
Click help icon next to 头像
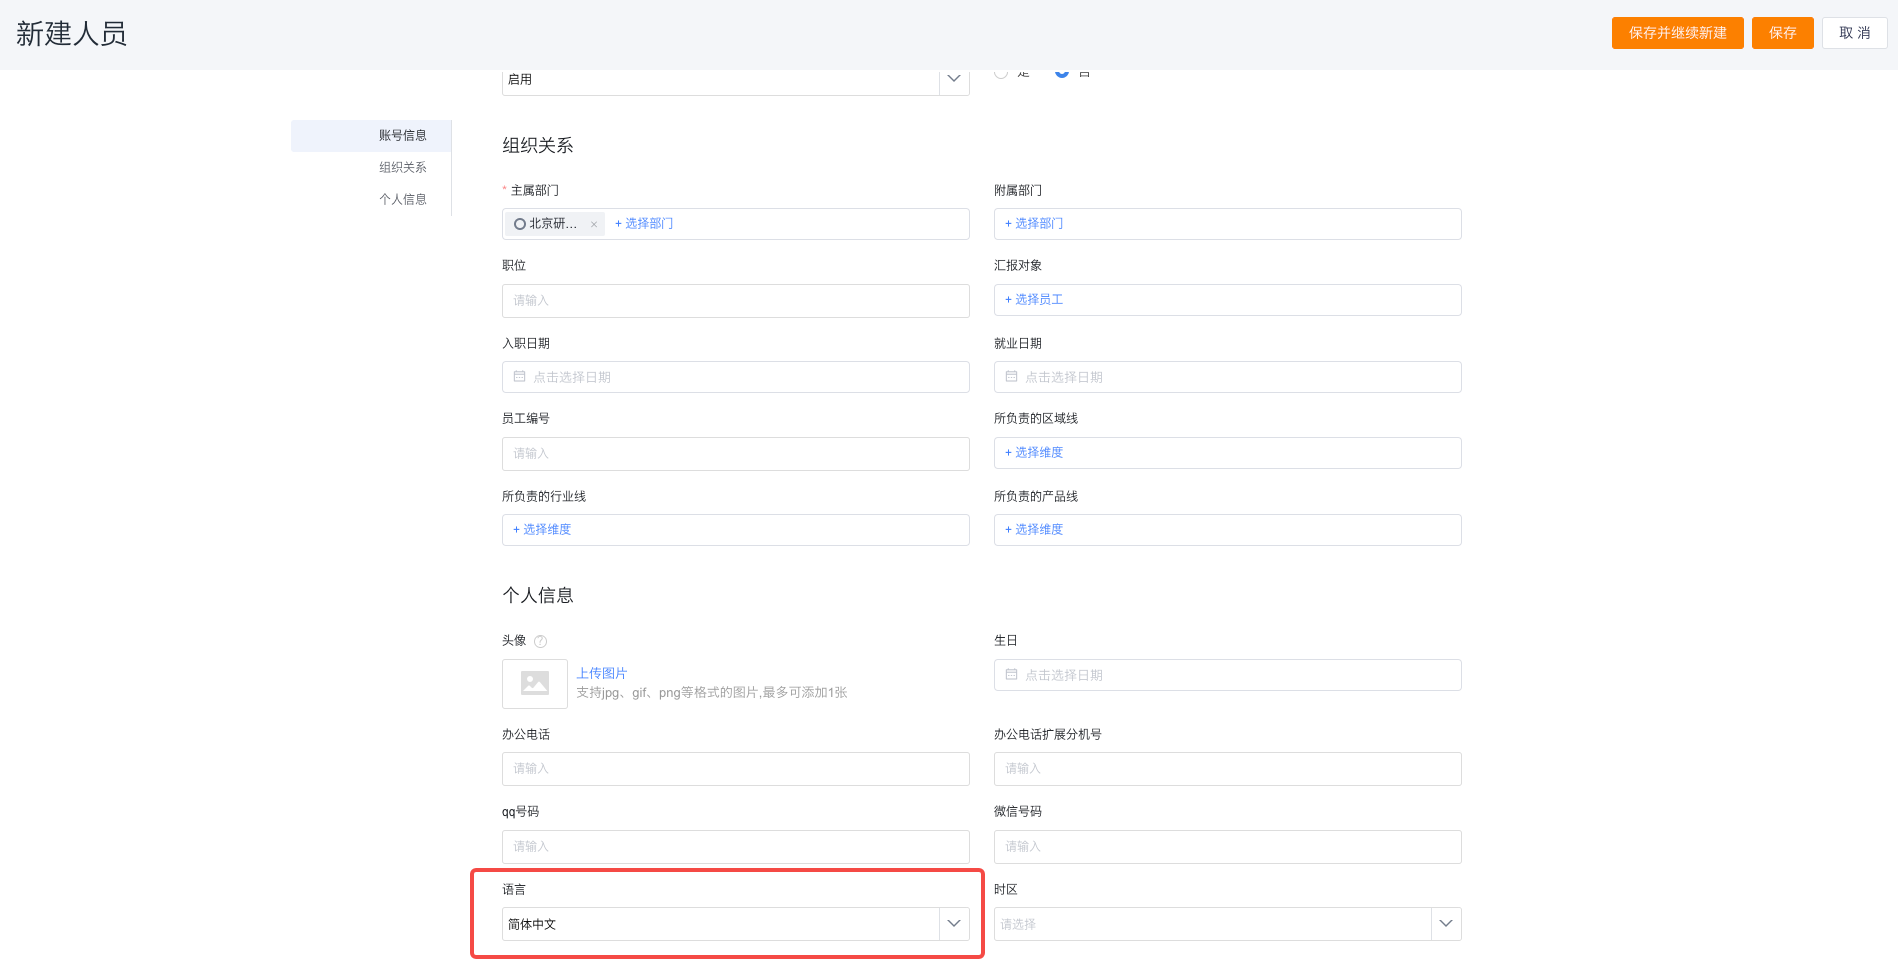click(x=541, y=642)
